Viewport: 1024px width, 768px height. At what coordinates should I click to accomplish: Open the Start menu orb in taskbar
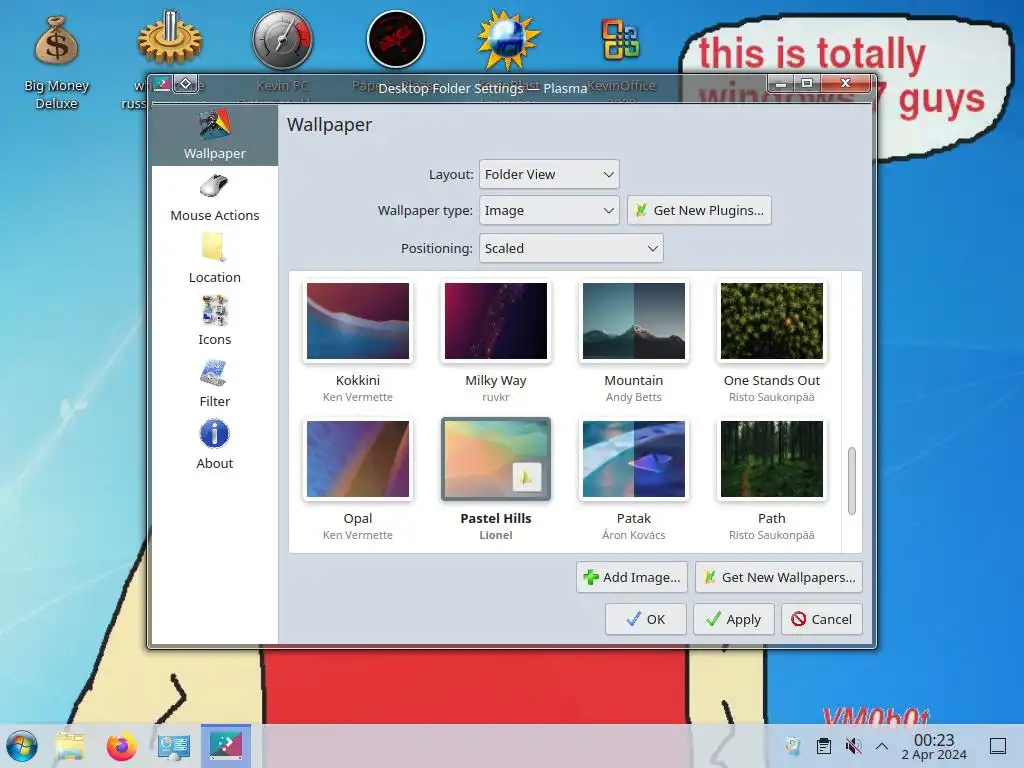pyautogui.click(x=22, y=746)
